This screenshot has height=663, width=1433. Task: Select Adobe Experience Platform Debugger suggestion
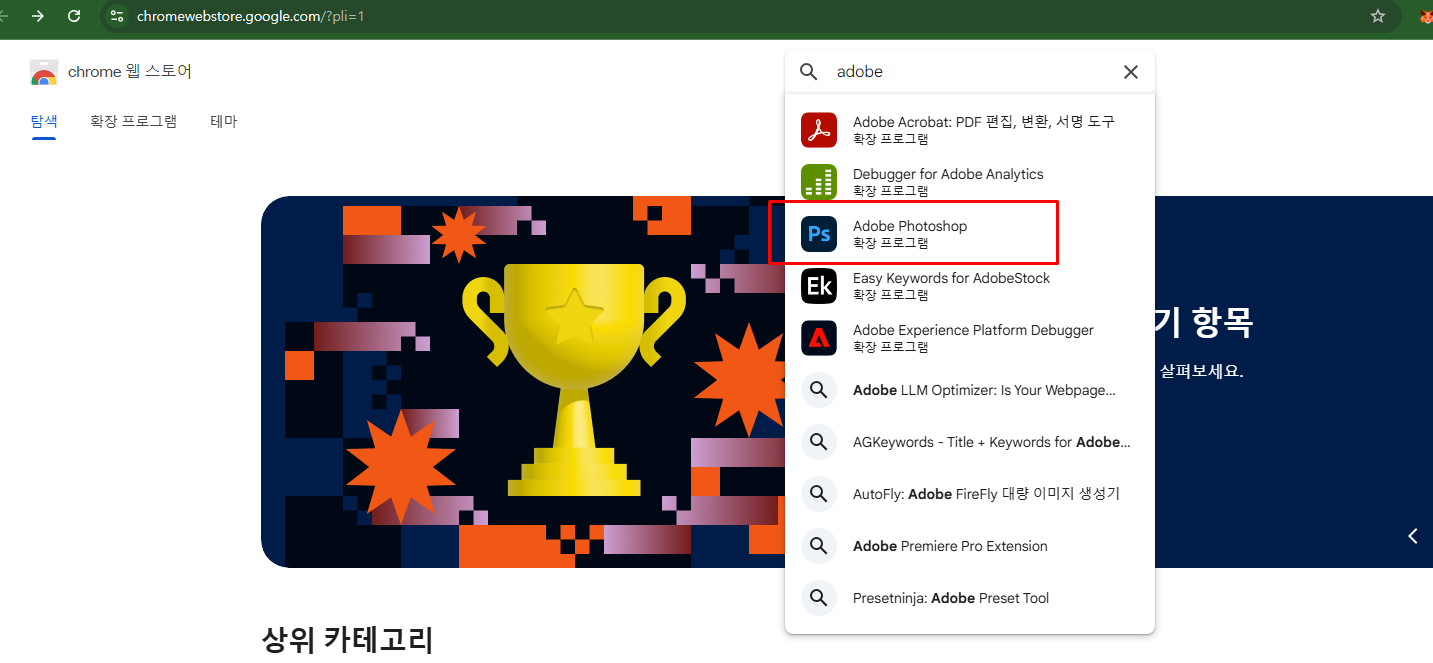(x=970, y=338)
